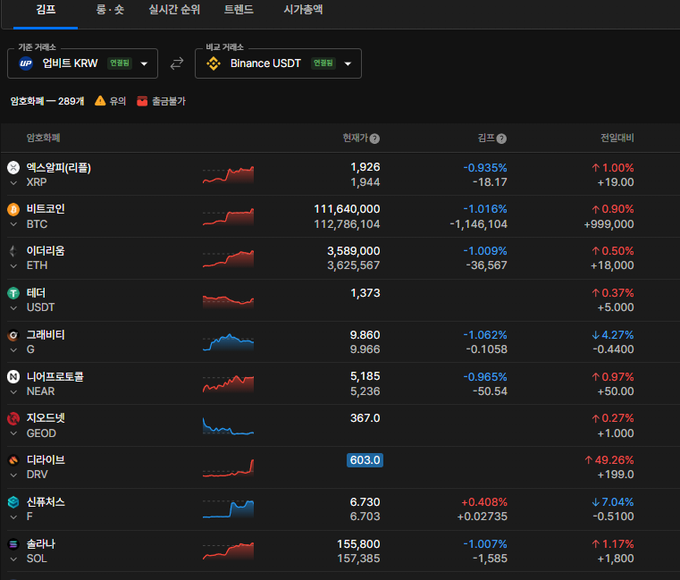
Task: Open help icon next to 김프 column
Action: coord(502,139)
